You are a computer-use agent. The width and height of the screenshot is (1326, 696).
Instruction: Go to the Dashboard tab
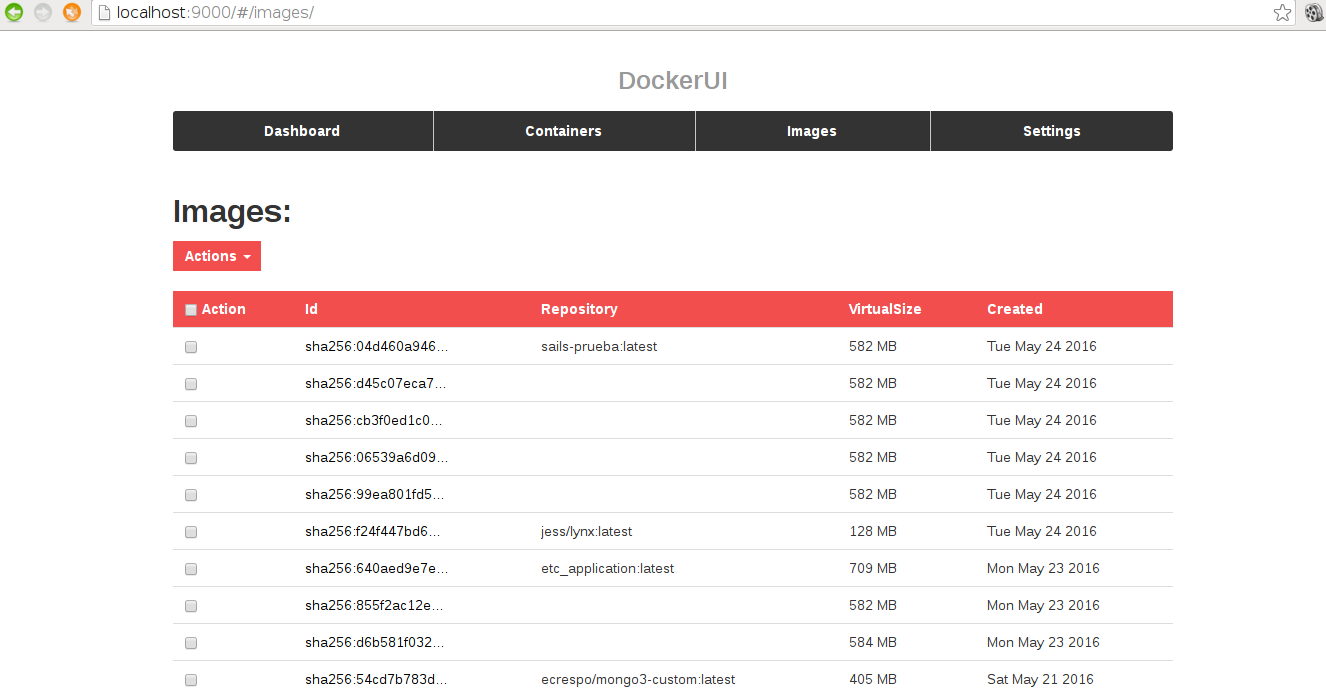[x=302, y=131]
